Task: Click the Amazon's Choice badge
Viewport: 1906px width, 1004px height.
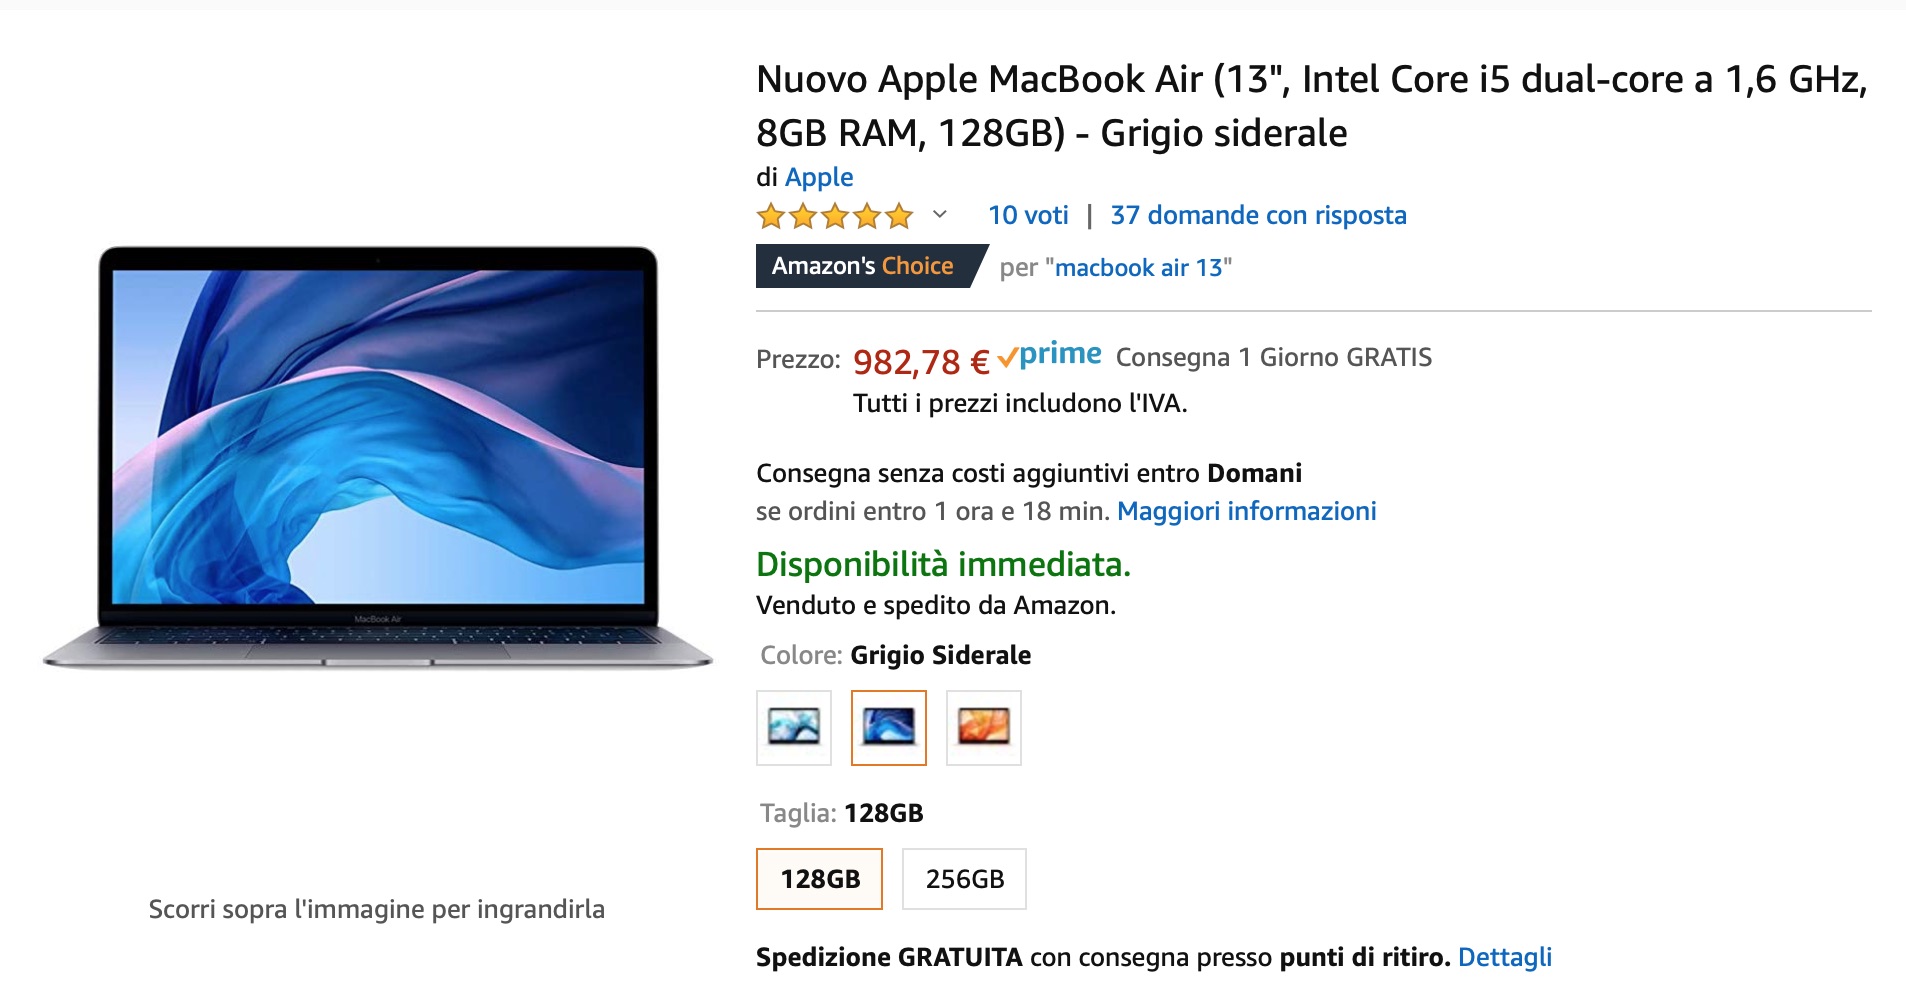Action: pos(864,266)
